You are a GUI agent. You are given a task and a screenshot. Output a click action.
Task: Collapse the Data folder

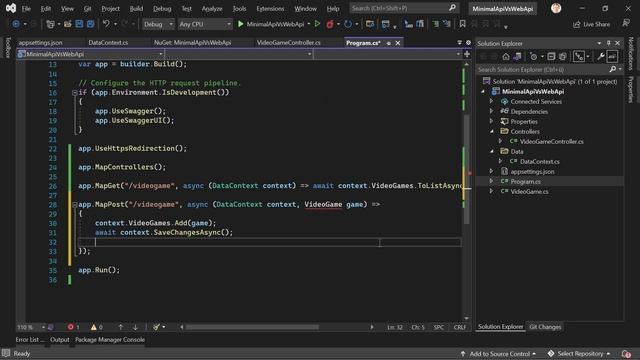tap(491, 151)
